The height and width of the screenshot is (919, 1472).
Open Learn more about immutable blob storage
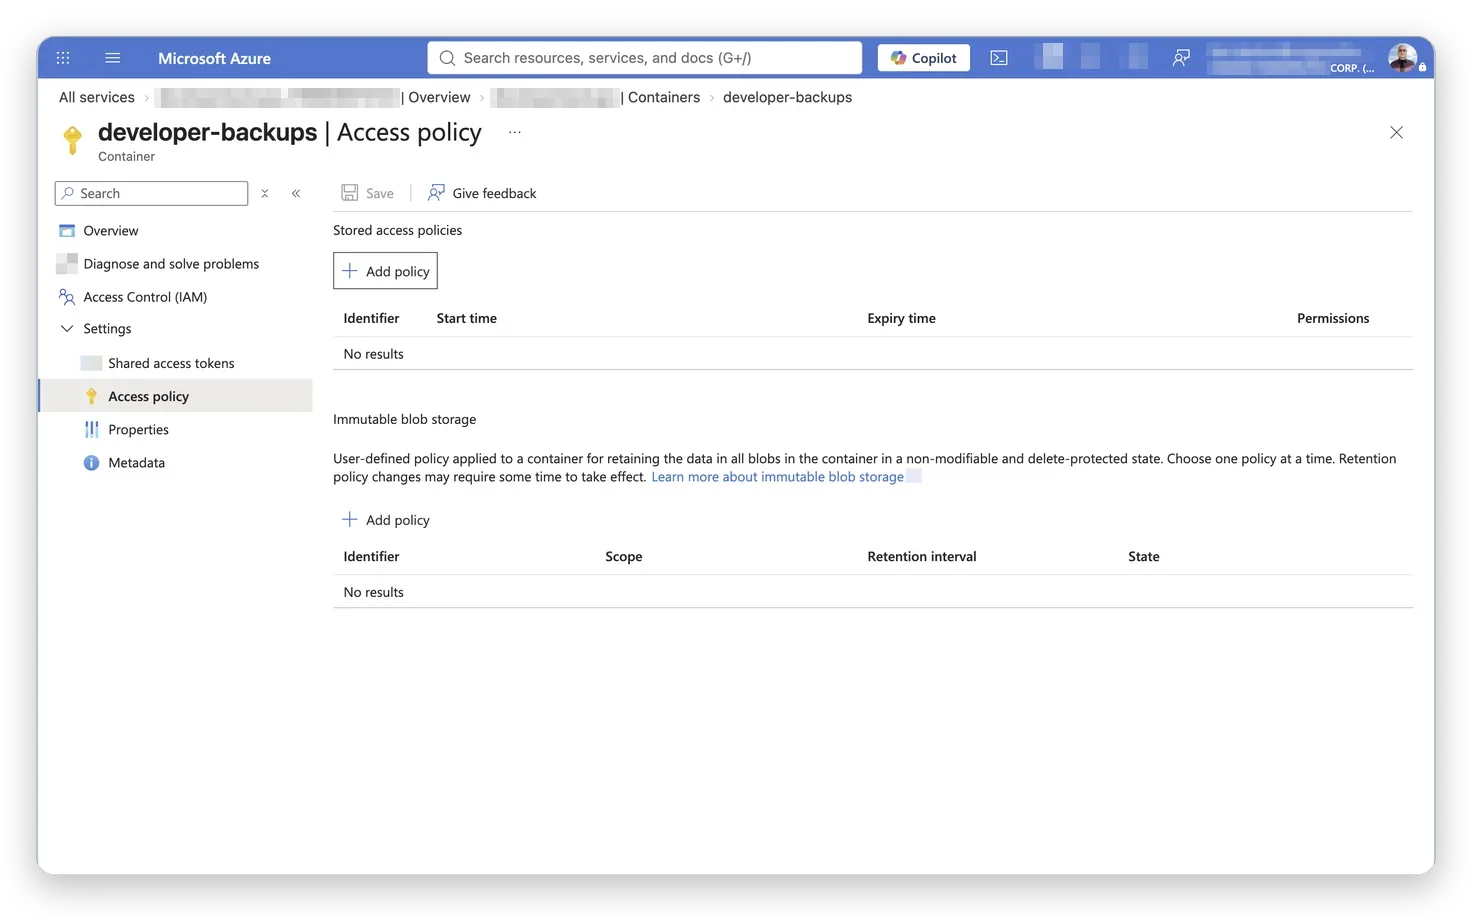[778, 477]
